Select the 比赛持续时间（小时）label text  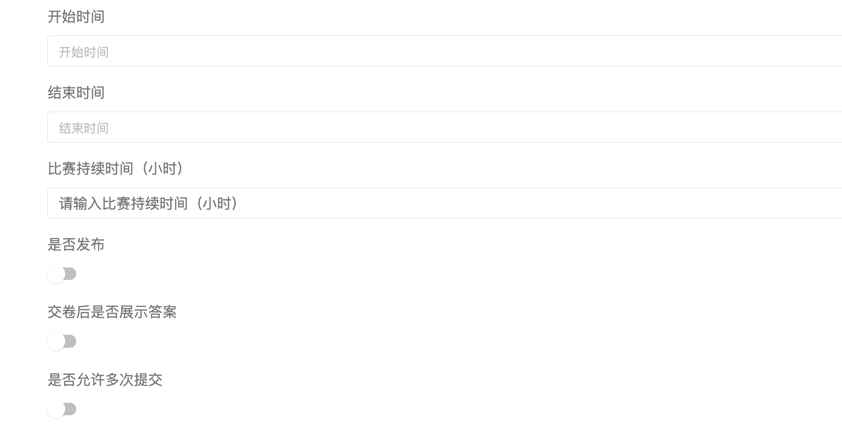point(116,169)
